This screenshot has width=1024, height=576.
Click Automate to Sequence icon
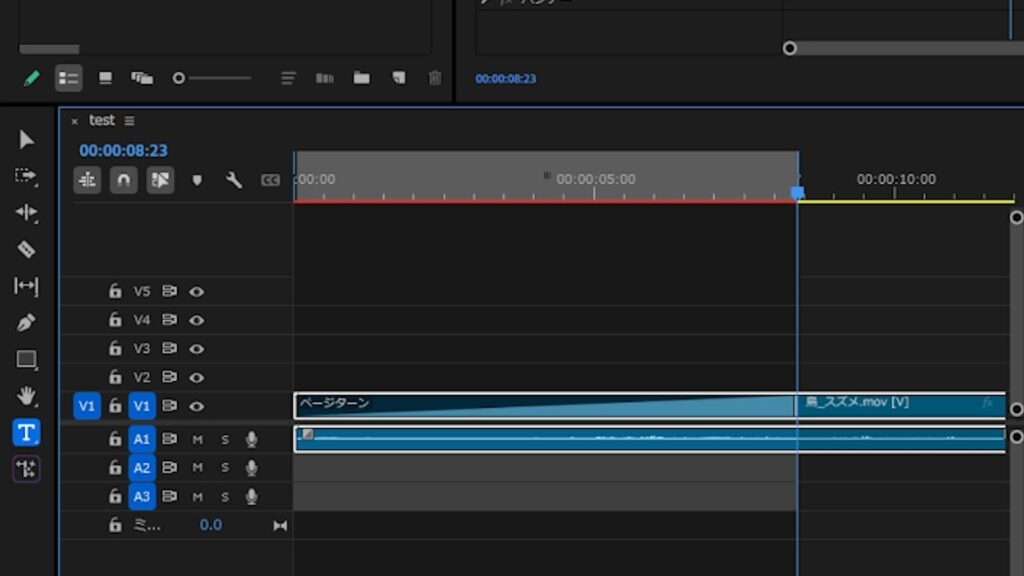click(325, 78)
